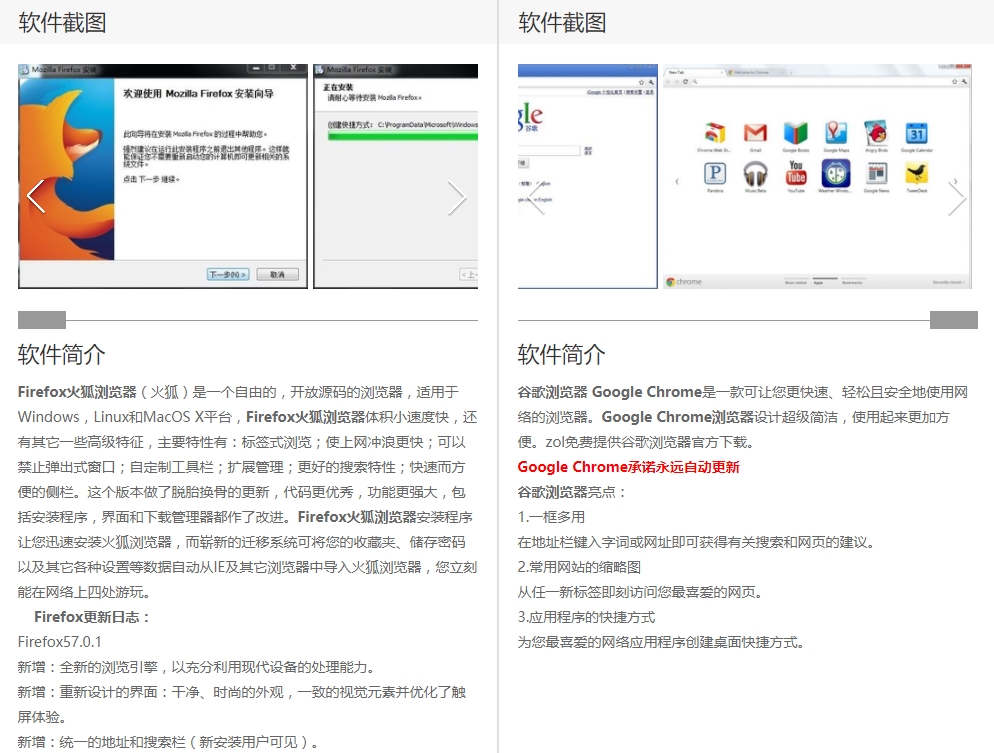
Task: Click TweetDeck bird icon in Chrome screenshot
Action: (x=917, y=173)
